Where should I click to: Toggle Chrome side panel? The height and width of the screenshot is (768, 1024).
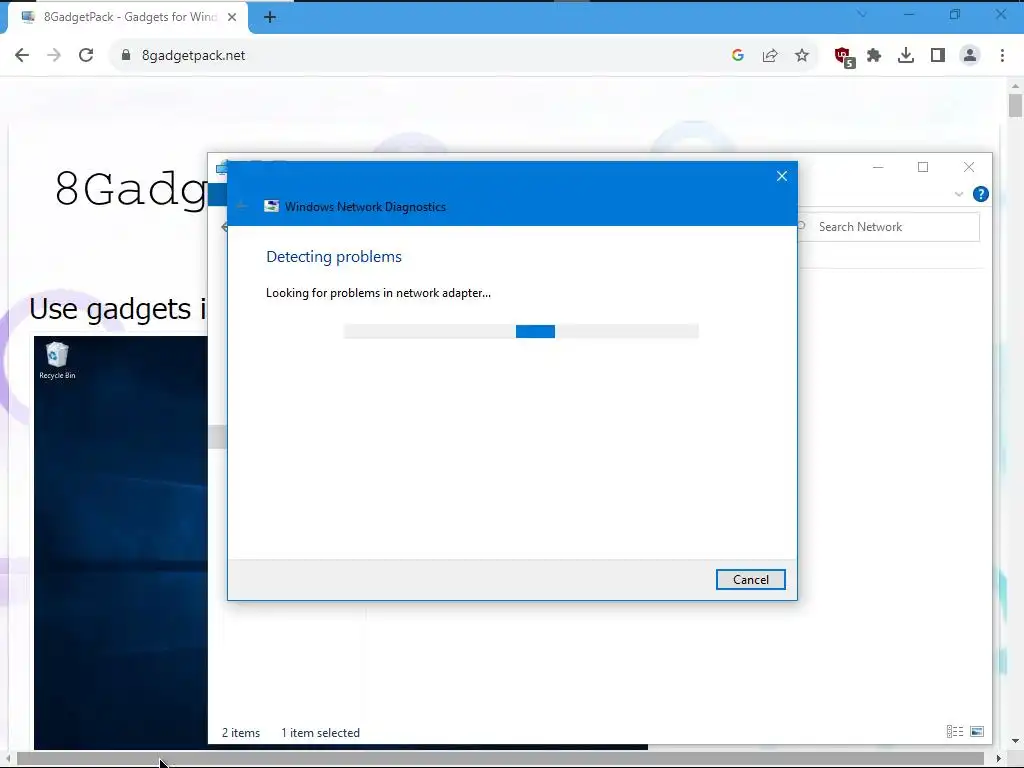point(938,56)
